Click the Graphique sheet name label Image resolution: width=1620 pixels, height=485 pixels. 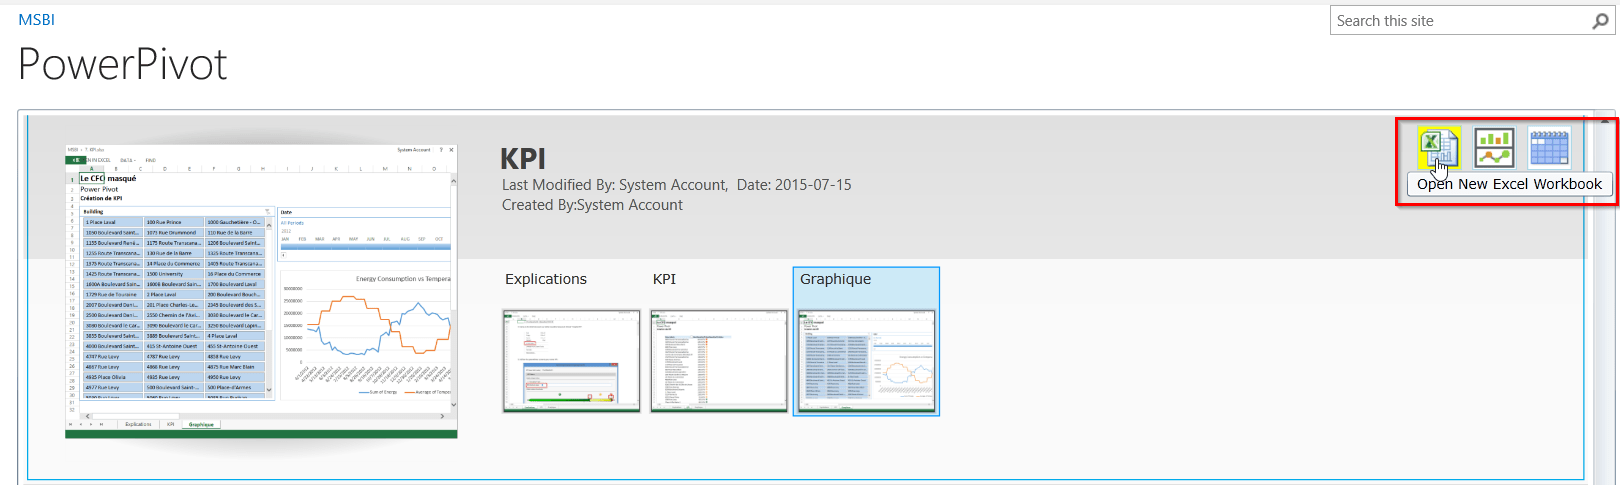[x=835, y=279]
